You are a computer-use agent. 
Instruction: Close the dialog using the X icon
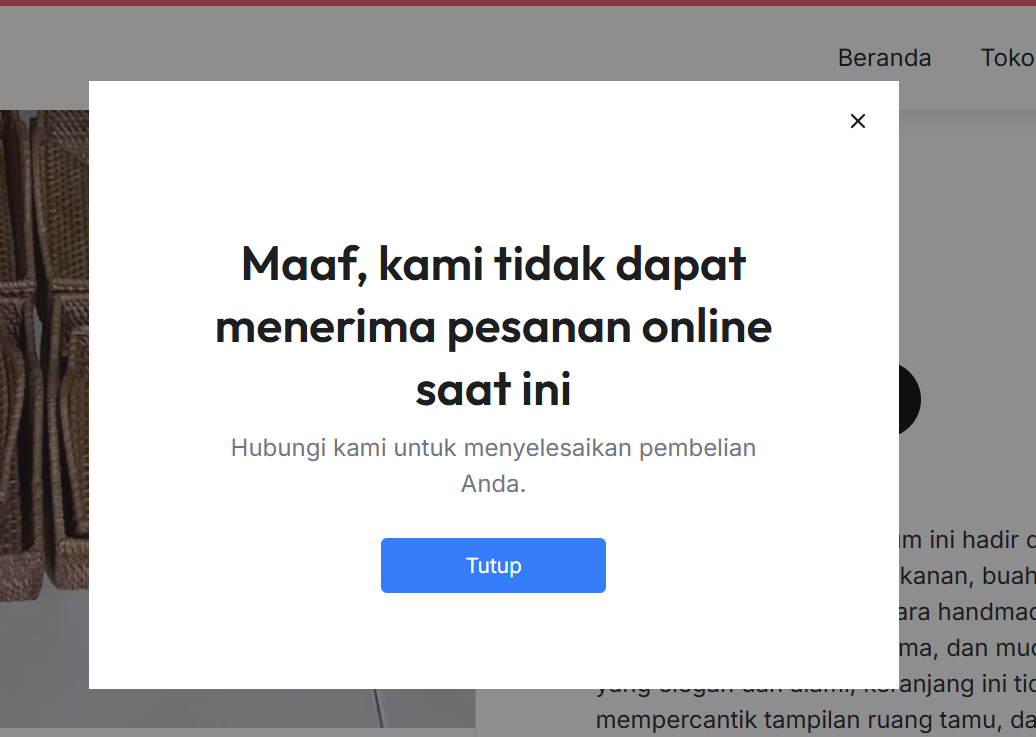tap(858, 121)
